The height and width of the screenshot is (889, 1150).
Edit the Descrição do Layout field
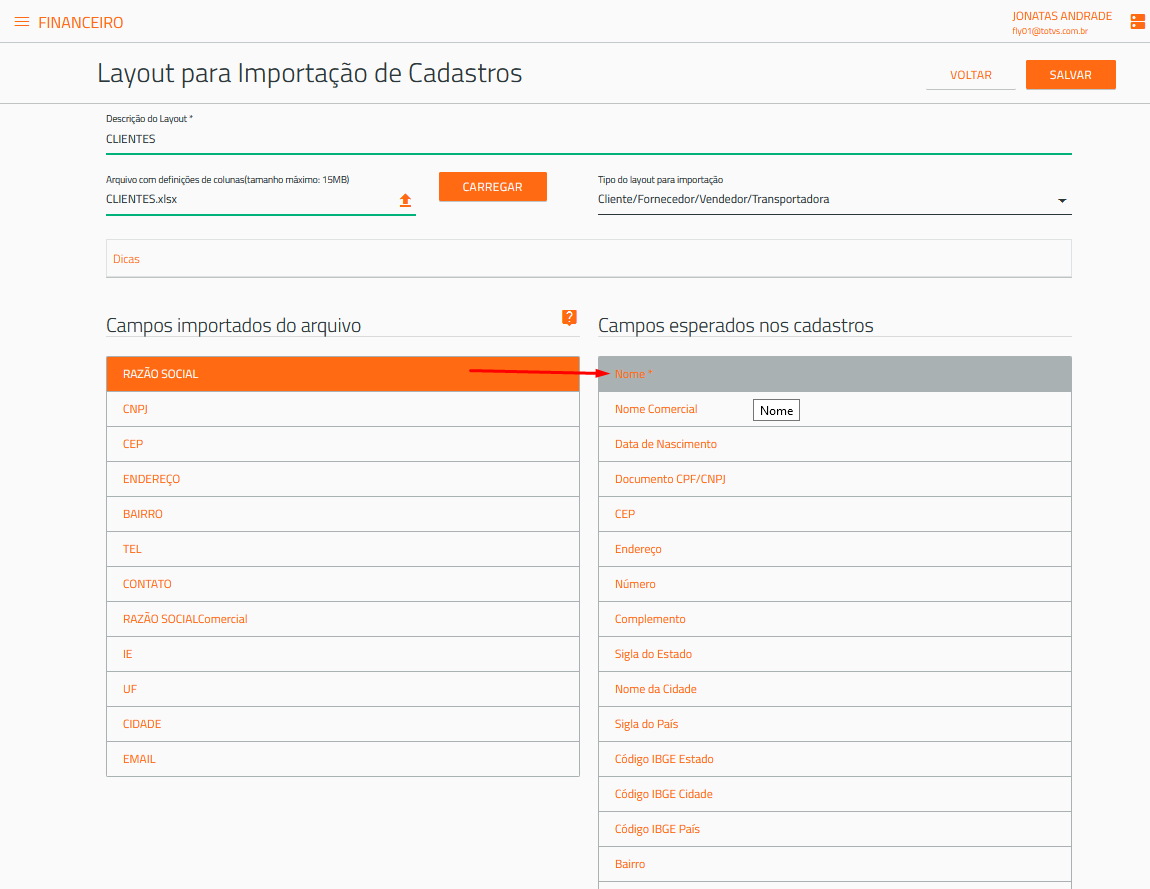589,139
